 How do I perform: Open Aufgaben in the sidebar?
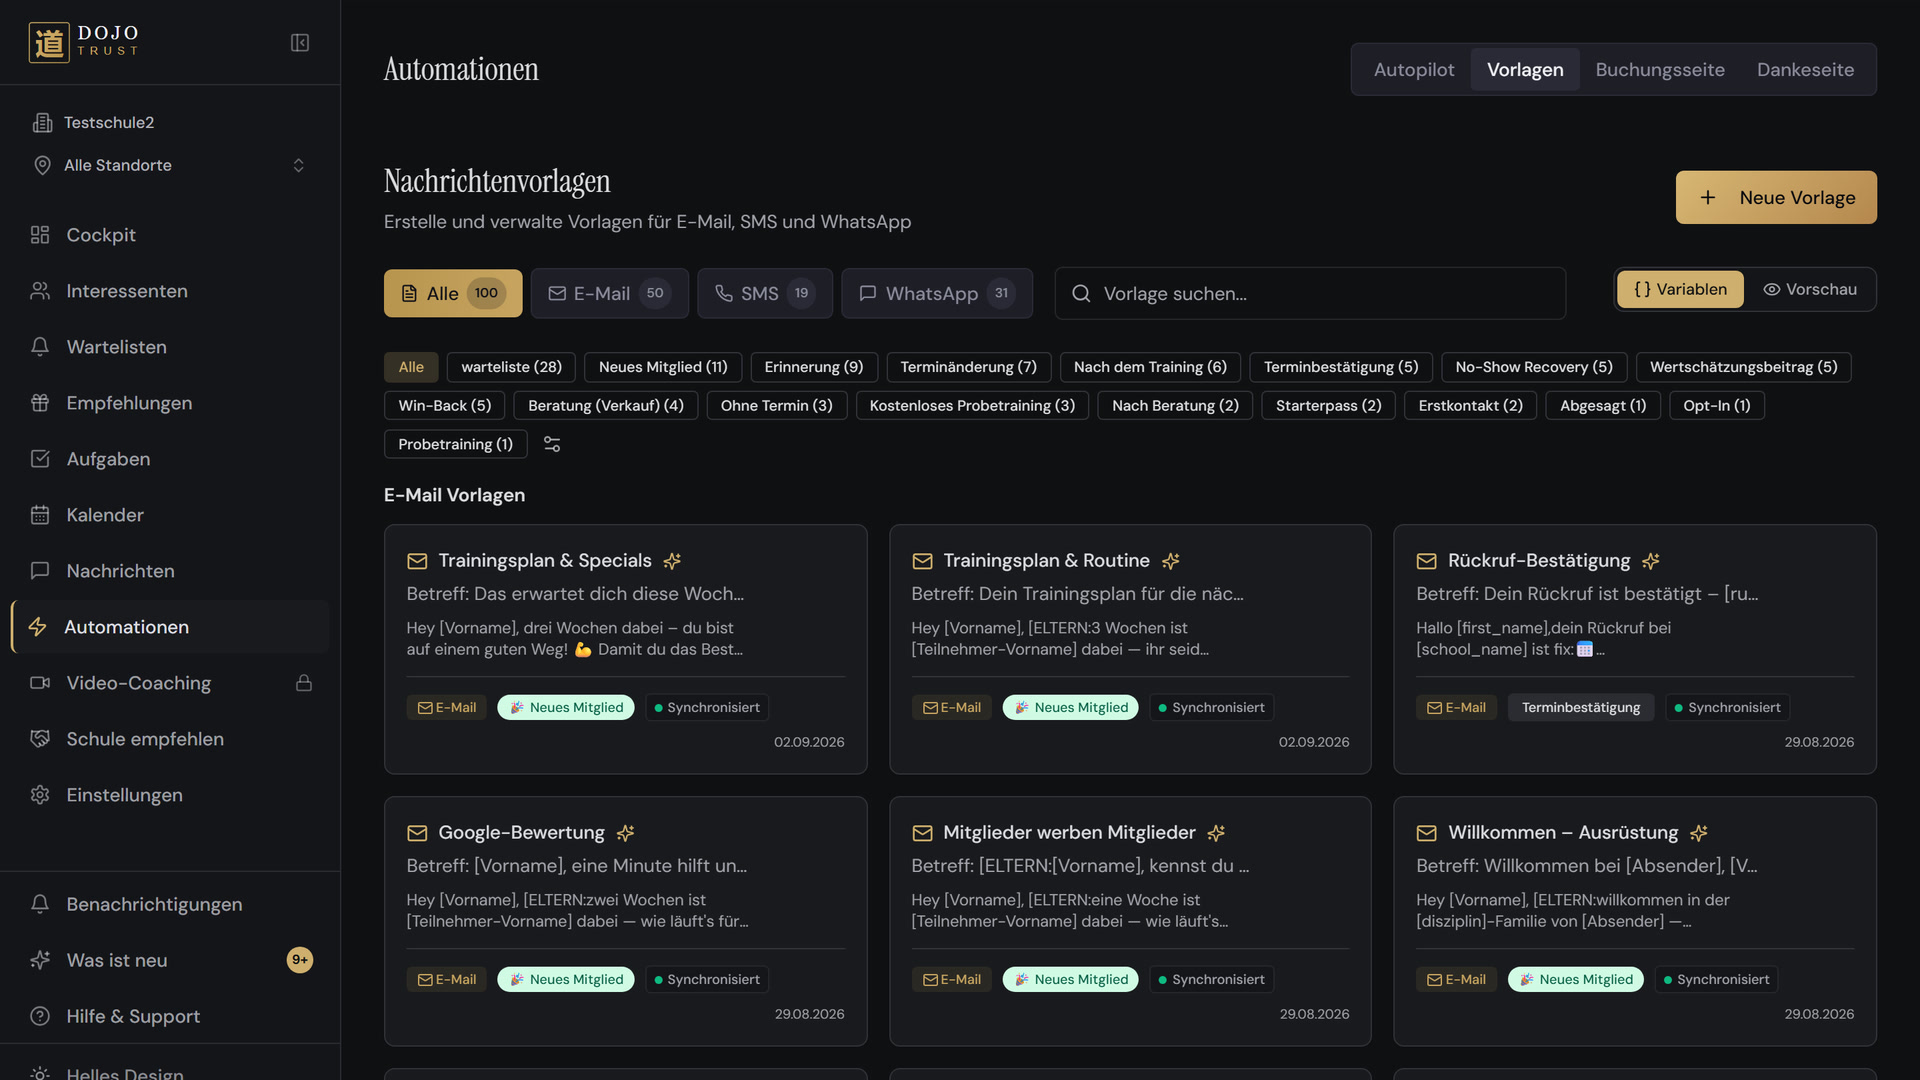click(x=170, y=459)
